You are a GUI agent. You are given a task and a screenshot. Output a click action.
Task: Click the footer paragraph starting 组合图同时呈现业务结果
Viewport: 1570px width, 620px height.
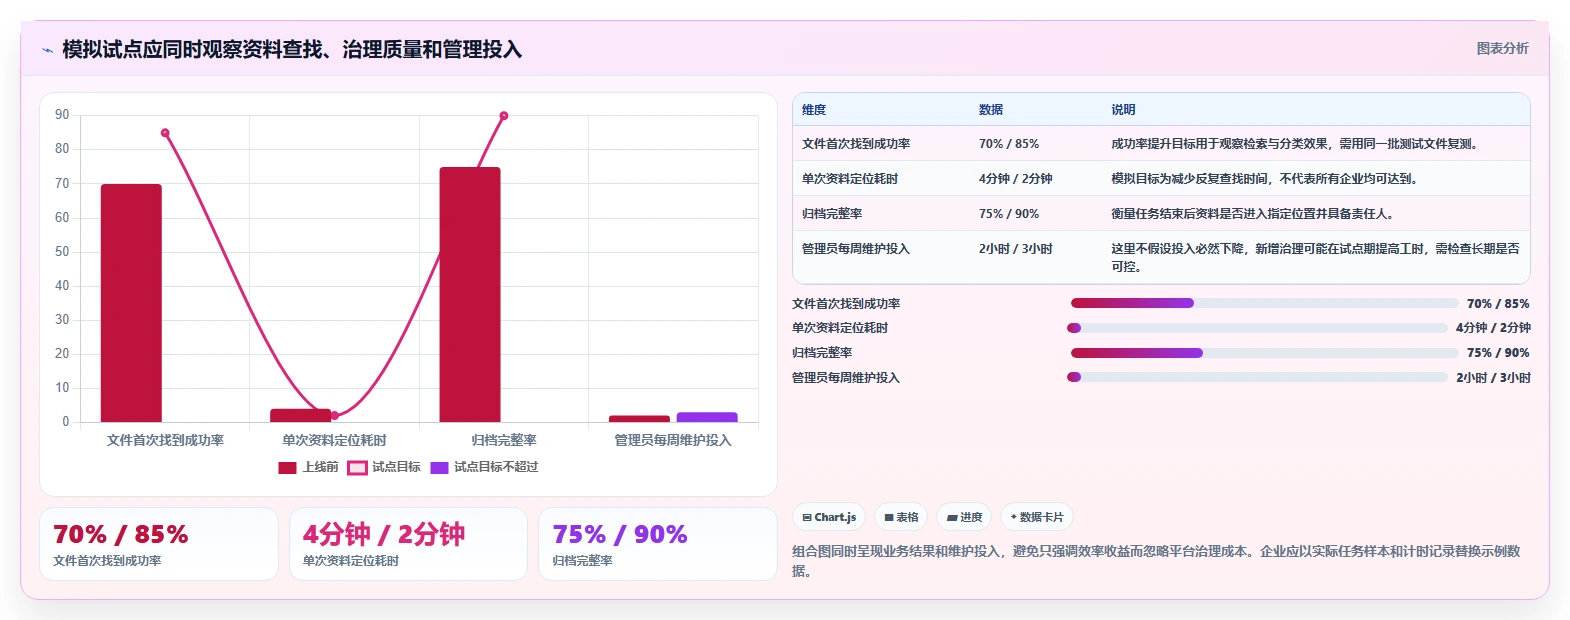coord(1156,561)
